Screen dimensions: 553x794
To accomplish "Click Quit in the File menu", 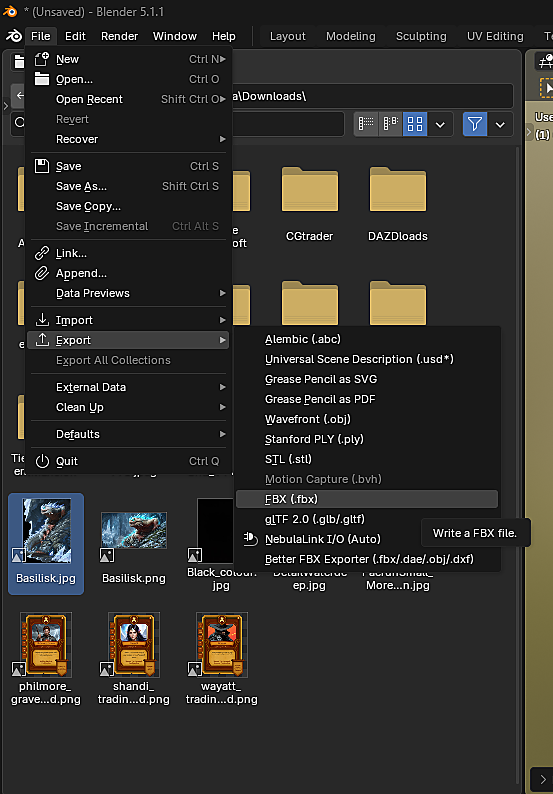I will click(129, 461).
